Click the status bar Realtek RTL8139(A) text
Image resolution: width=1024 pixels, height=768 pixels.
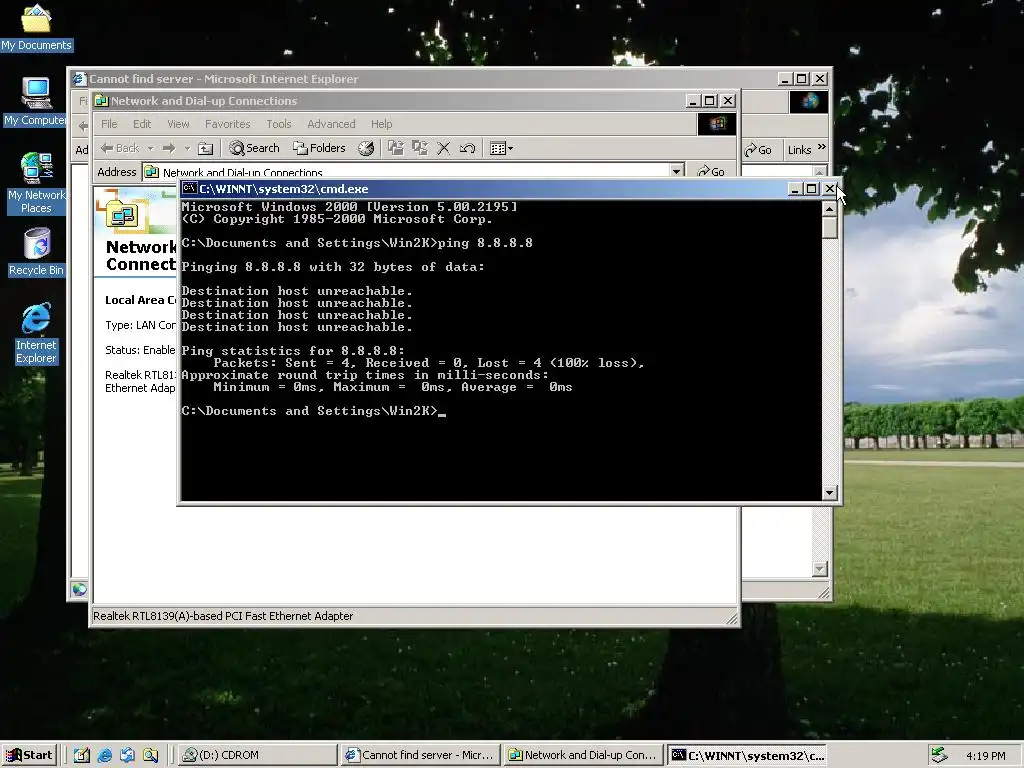223,616
